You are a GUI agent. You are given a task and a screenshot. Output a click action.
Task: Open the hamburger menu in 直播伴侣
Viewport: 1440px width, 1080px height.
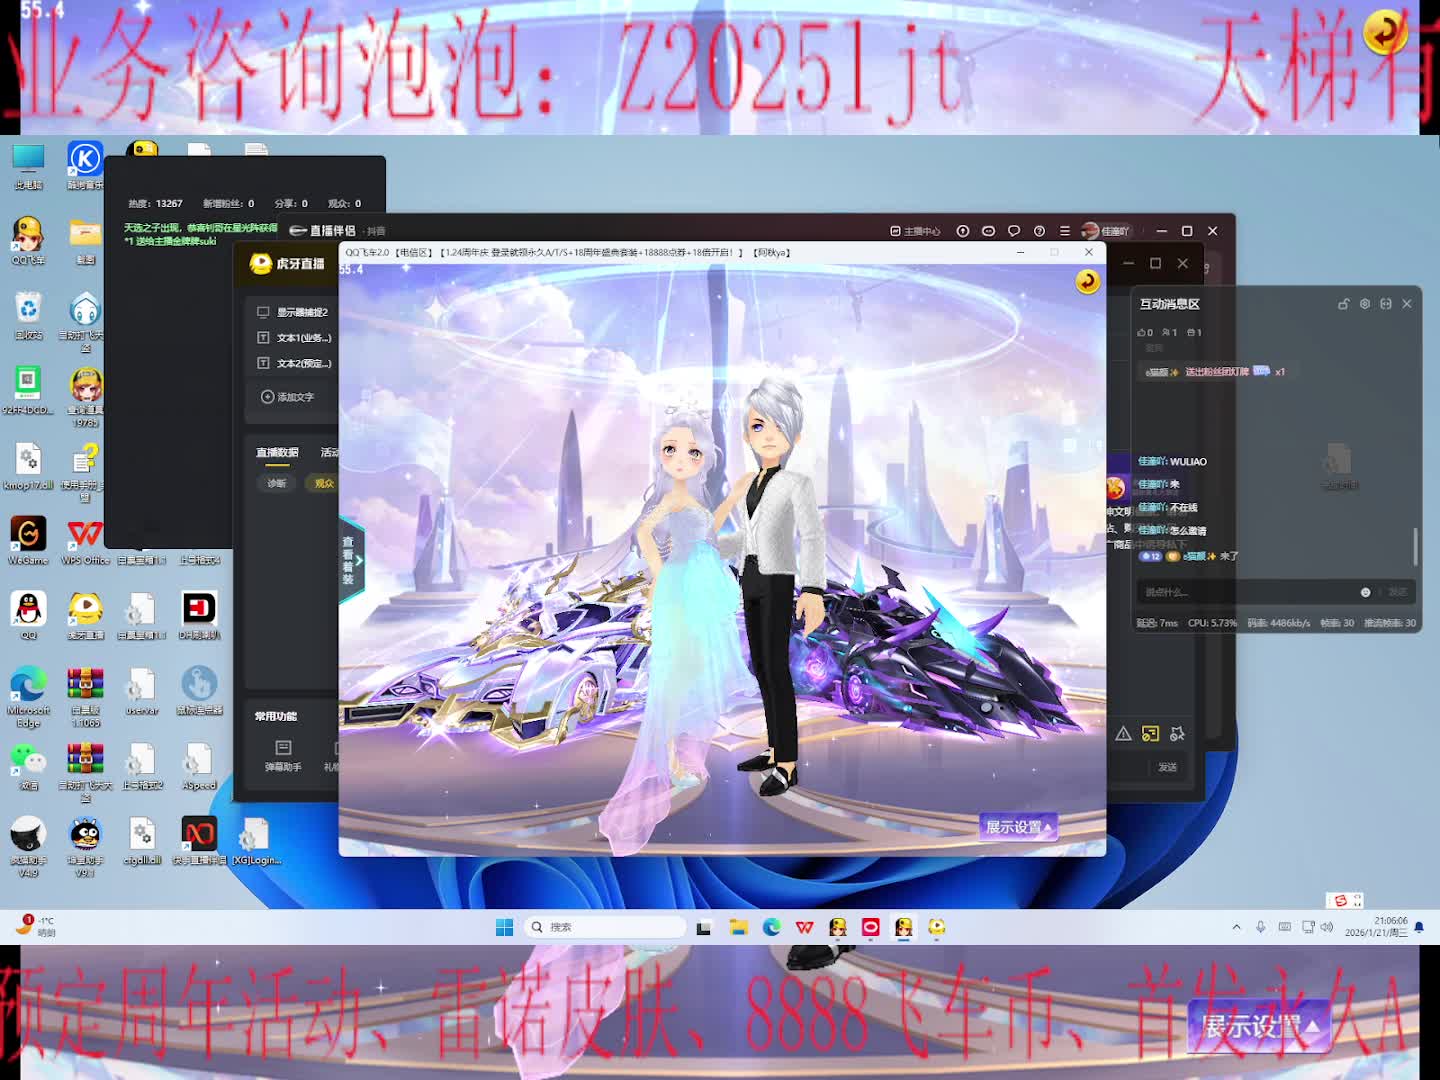[x=1065, y=231]
